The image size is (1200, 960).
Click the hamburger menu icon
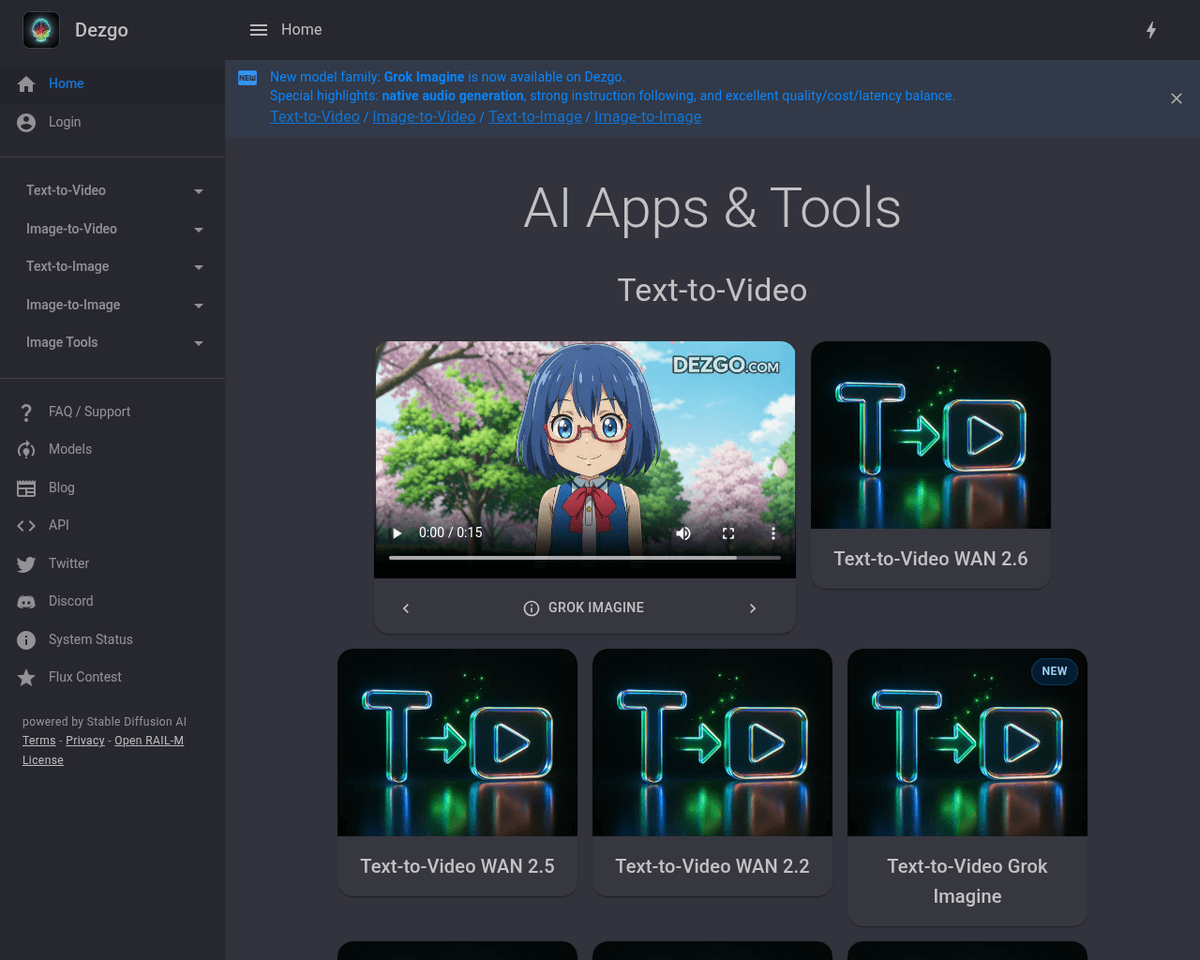(258, 30)
